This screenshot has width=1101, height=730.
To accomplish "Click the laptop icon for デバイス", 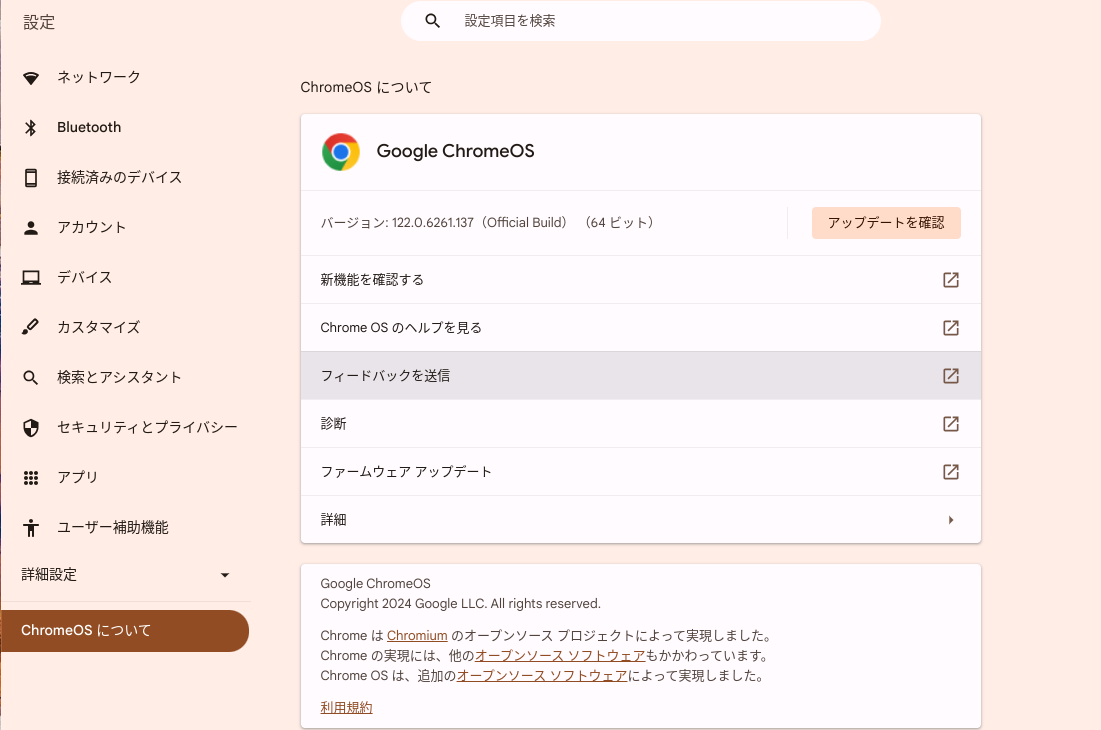I will click(31, 277).
